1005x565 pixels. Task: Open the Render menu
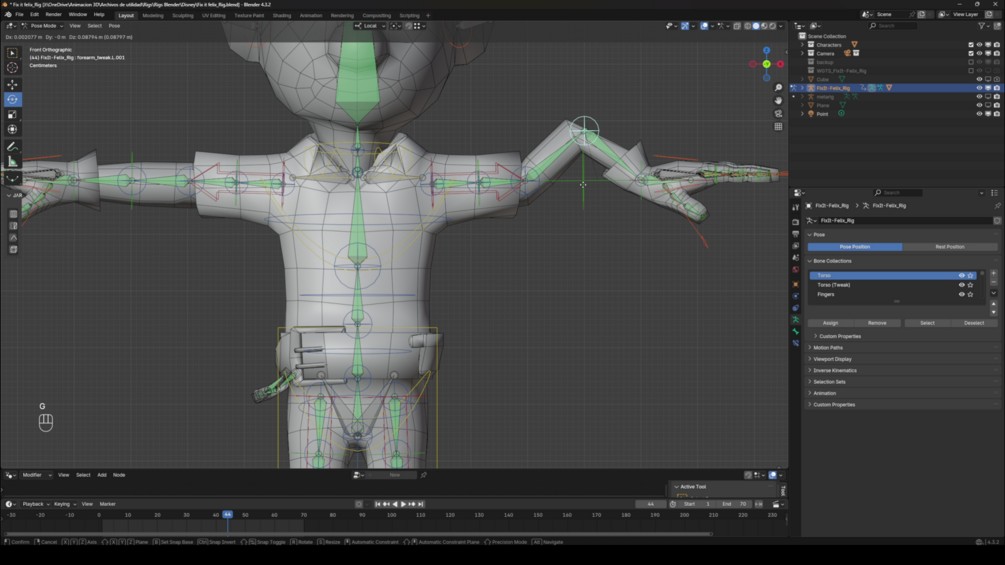point(53,15)
